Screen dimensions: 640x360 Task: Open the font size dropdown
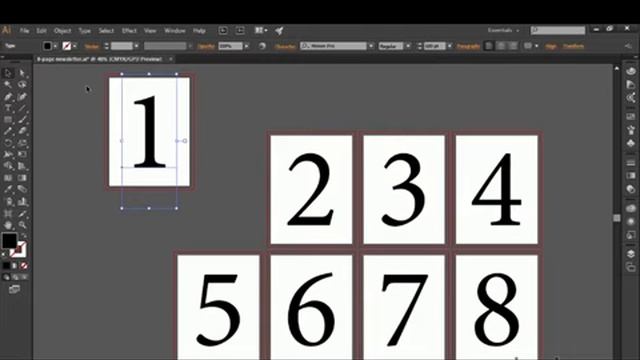(x=449, y=46)
